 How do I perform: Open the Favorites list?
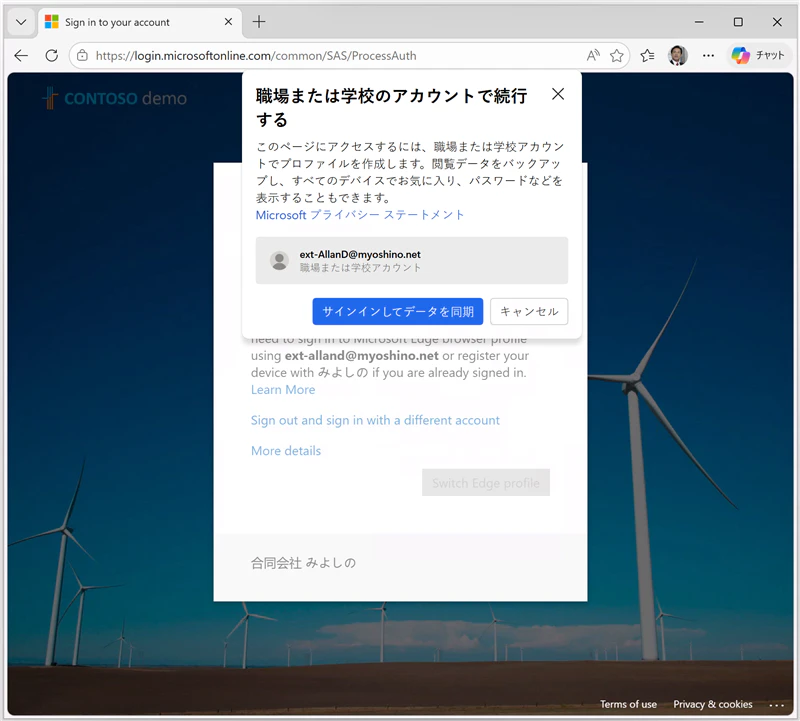[647, 55]
